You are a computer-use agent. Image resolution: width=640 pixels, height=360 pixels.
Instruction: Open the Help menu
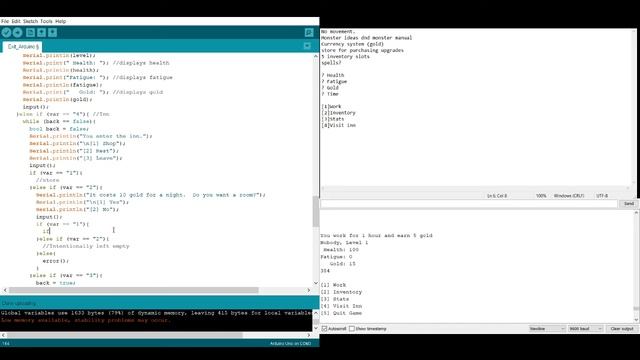60,21
